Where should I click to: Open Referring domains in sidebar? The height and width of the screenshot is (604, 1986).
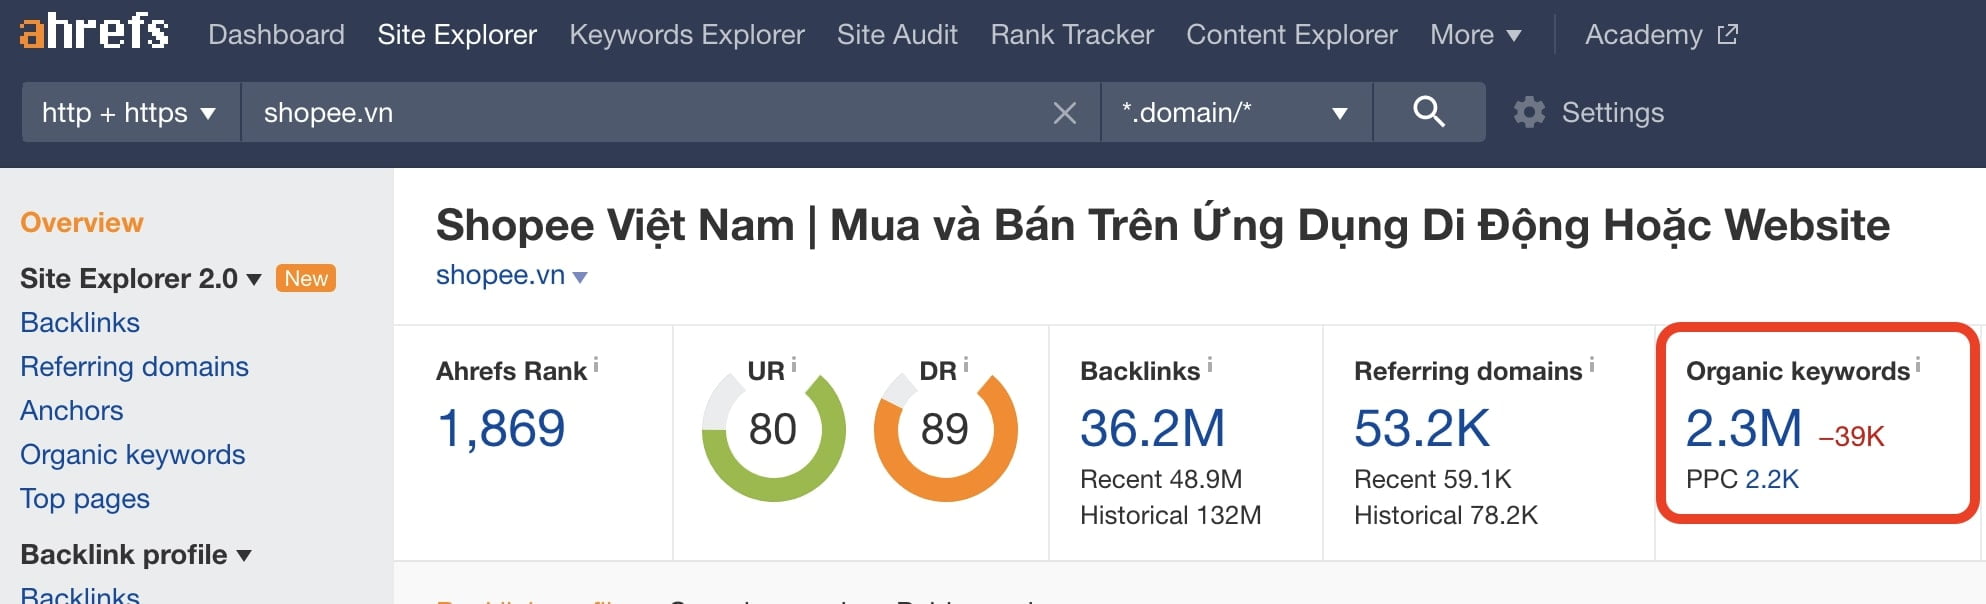pos(134,366)
